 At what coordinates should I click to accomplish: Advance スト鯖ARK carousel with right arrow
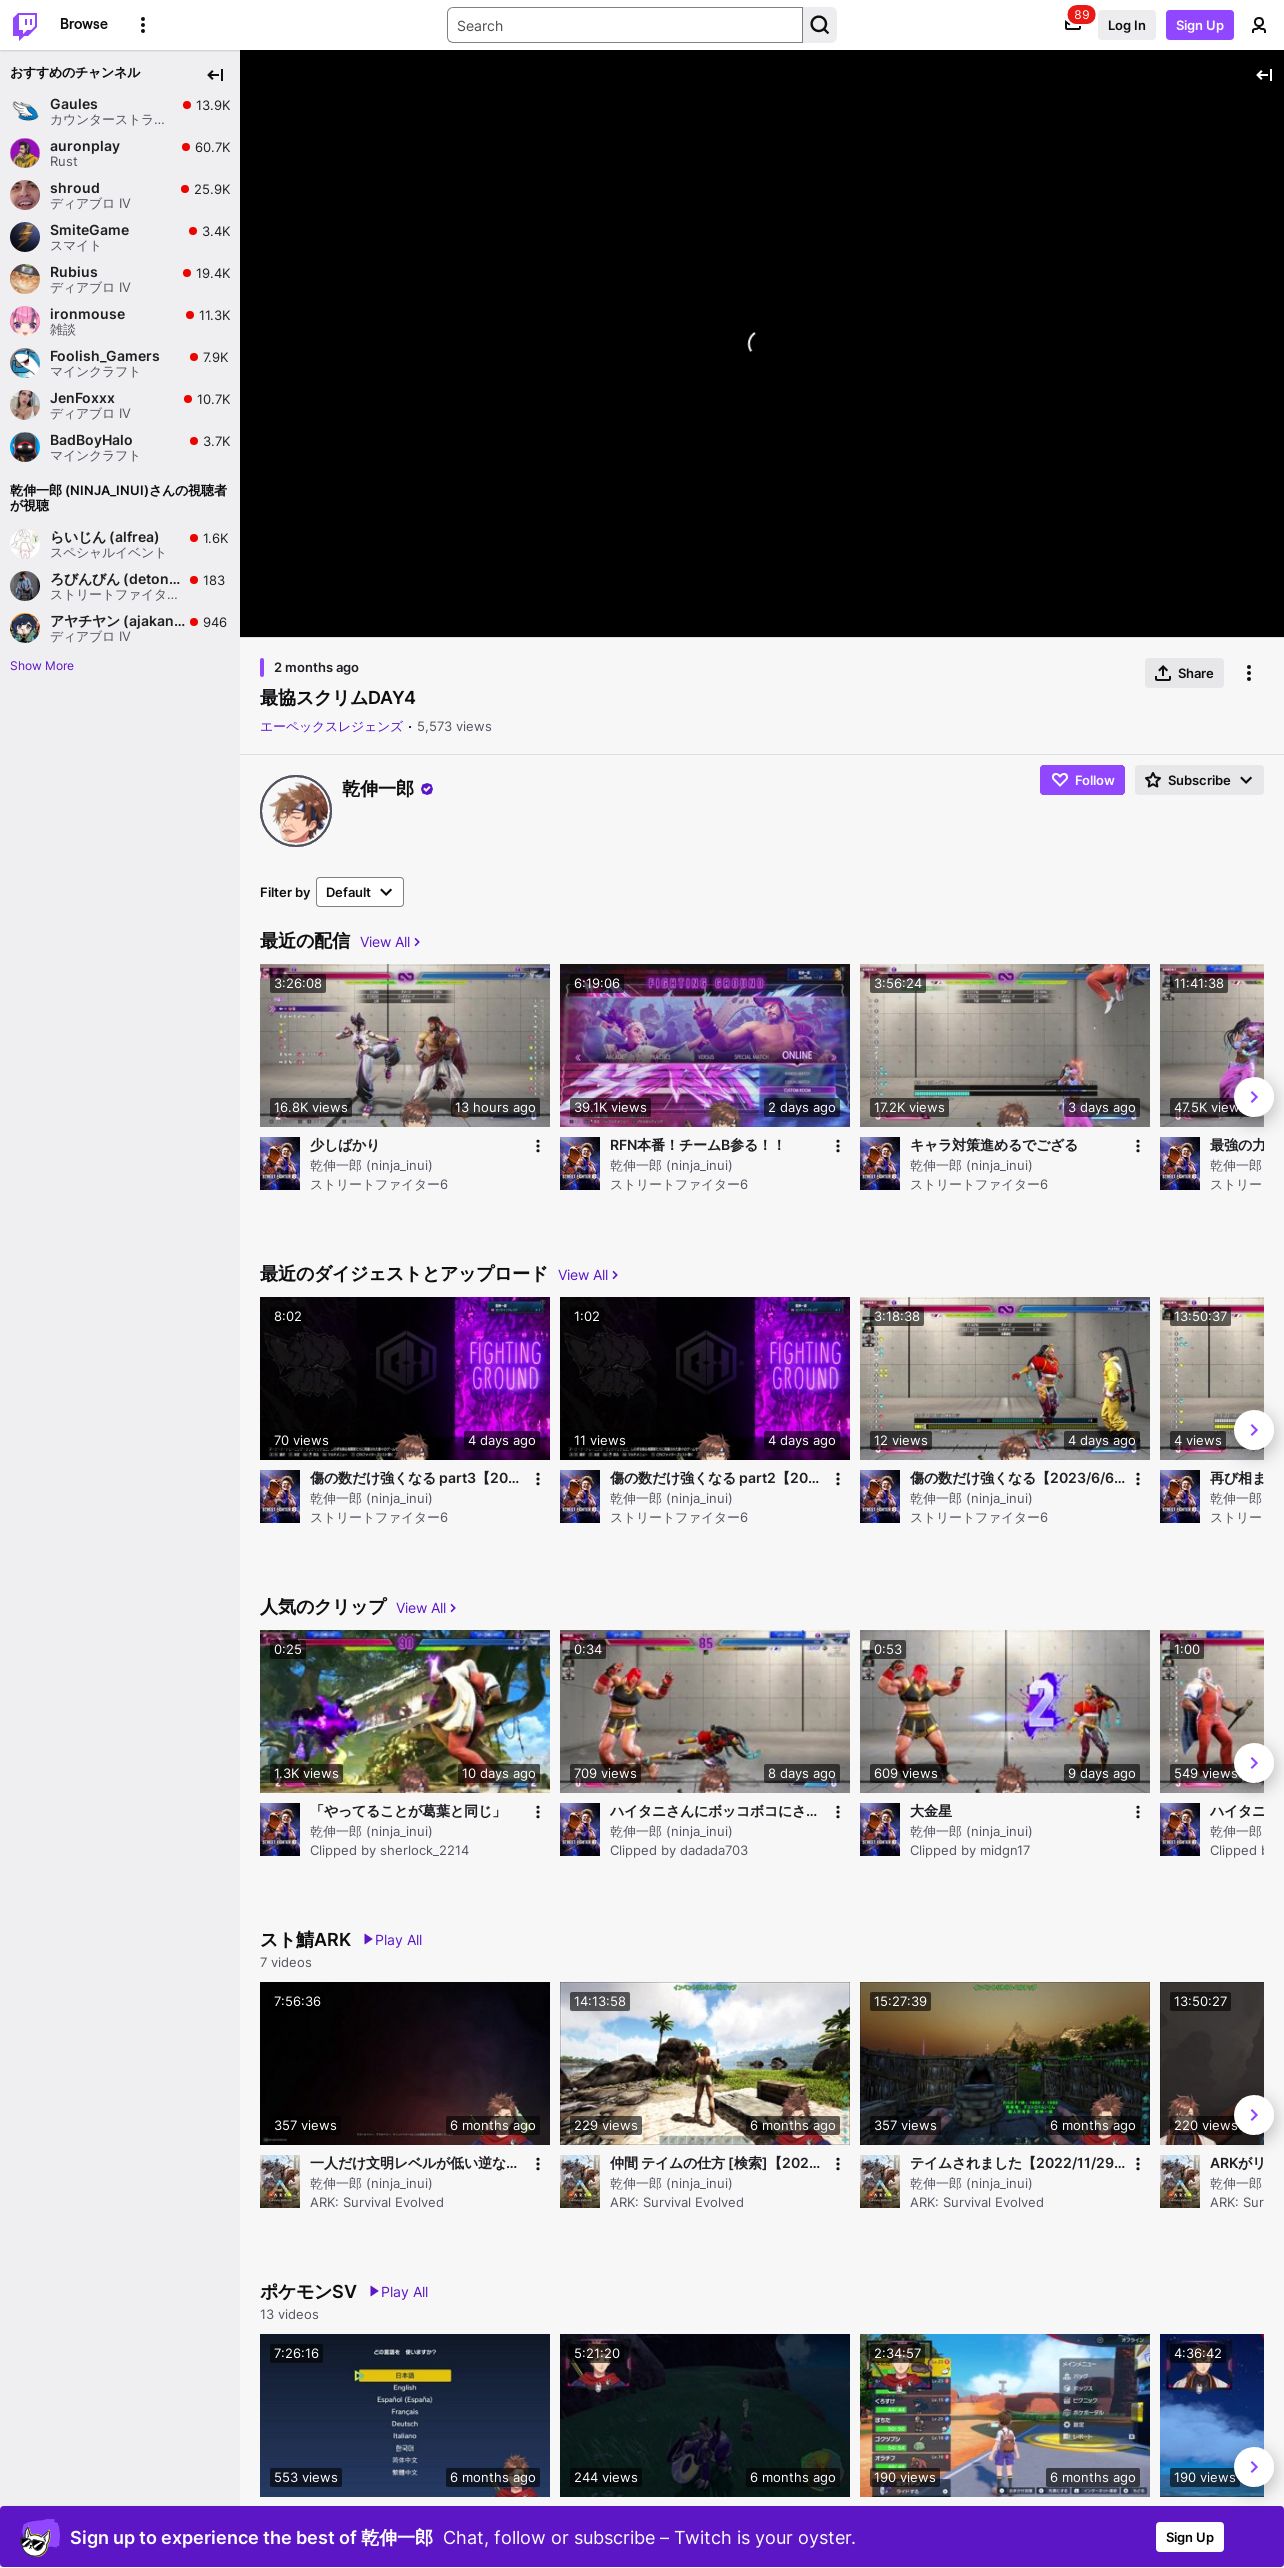pyautogui.click(x=1254, y=2115)
